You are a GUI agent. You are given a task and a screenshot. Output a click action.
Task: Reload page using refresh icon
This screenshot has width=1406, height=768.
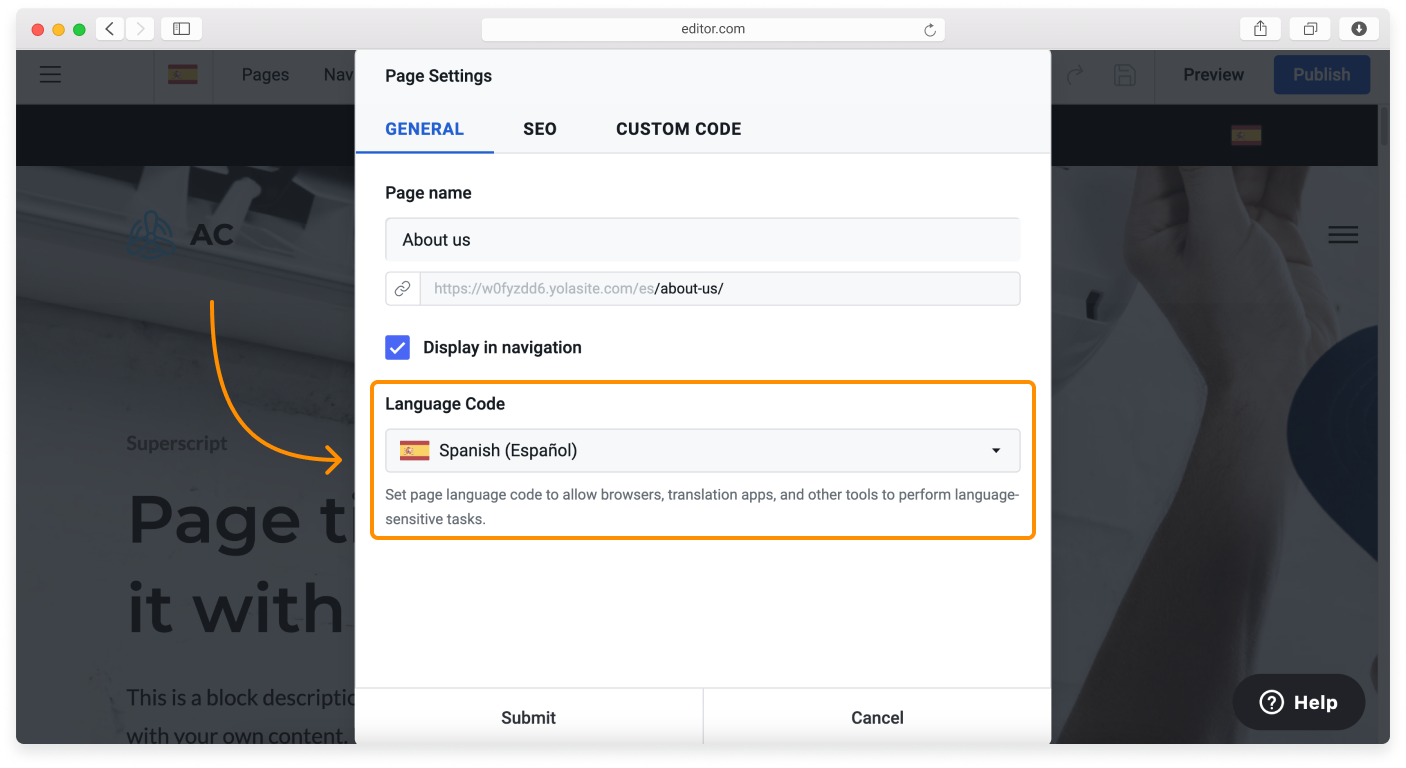[x=930, y=30]
